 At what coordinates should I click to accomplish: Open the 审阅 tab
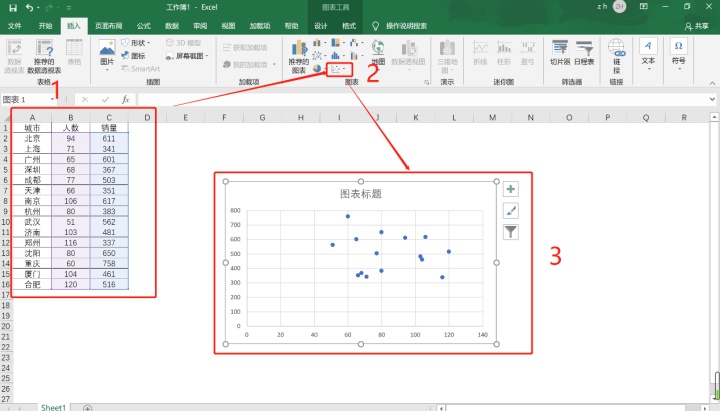[200, 26]
